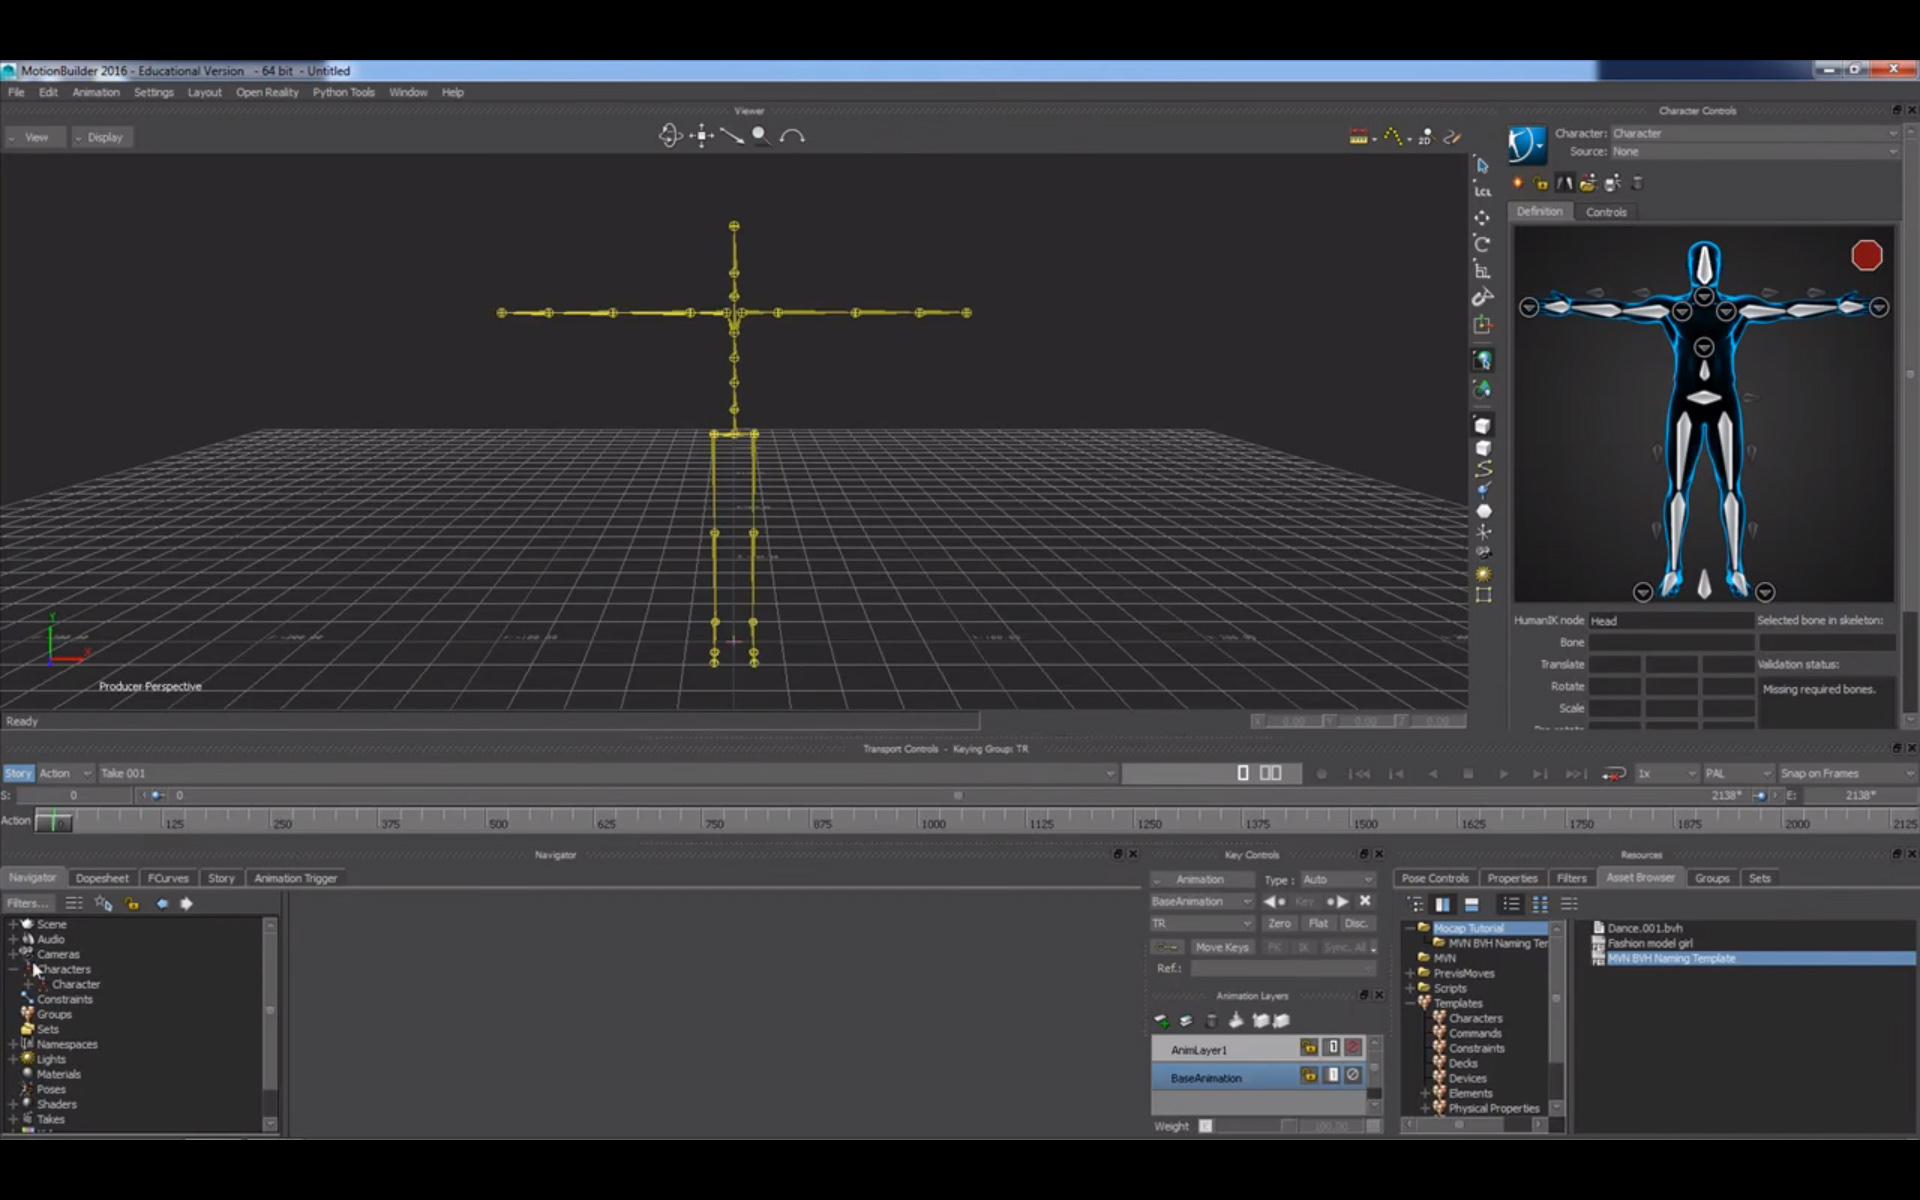Image resolution: width=1920 pixels, height=1200 pixels.
Task: Click the Zero button in Key Controls
Action: coord(1279,924)
